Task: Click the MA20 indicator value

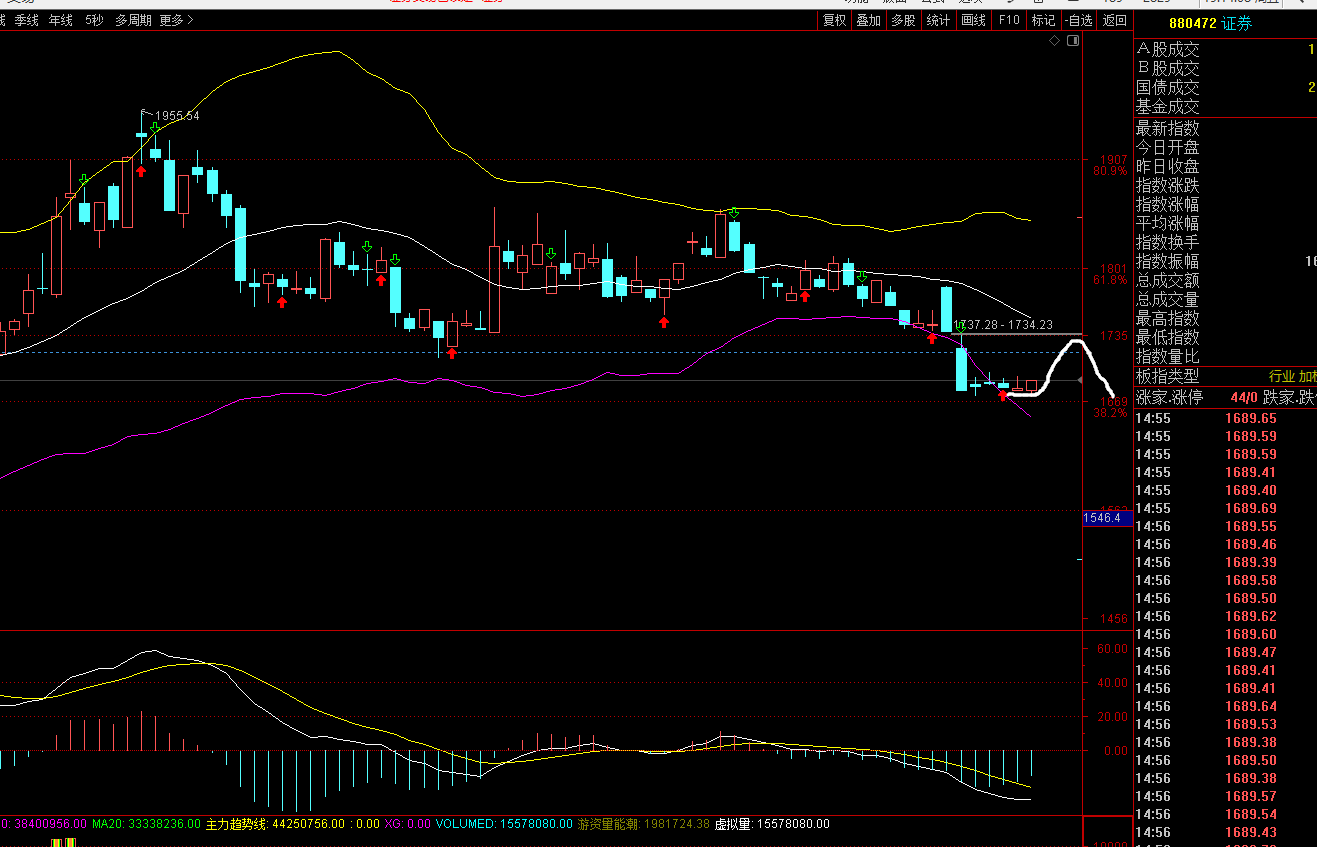Action: 146,824
